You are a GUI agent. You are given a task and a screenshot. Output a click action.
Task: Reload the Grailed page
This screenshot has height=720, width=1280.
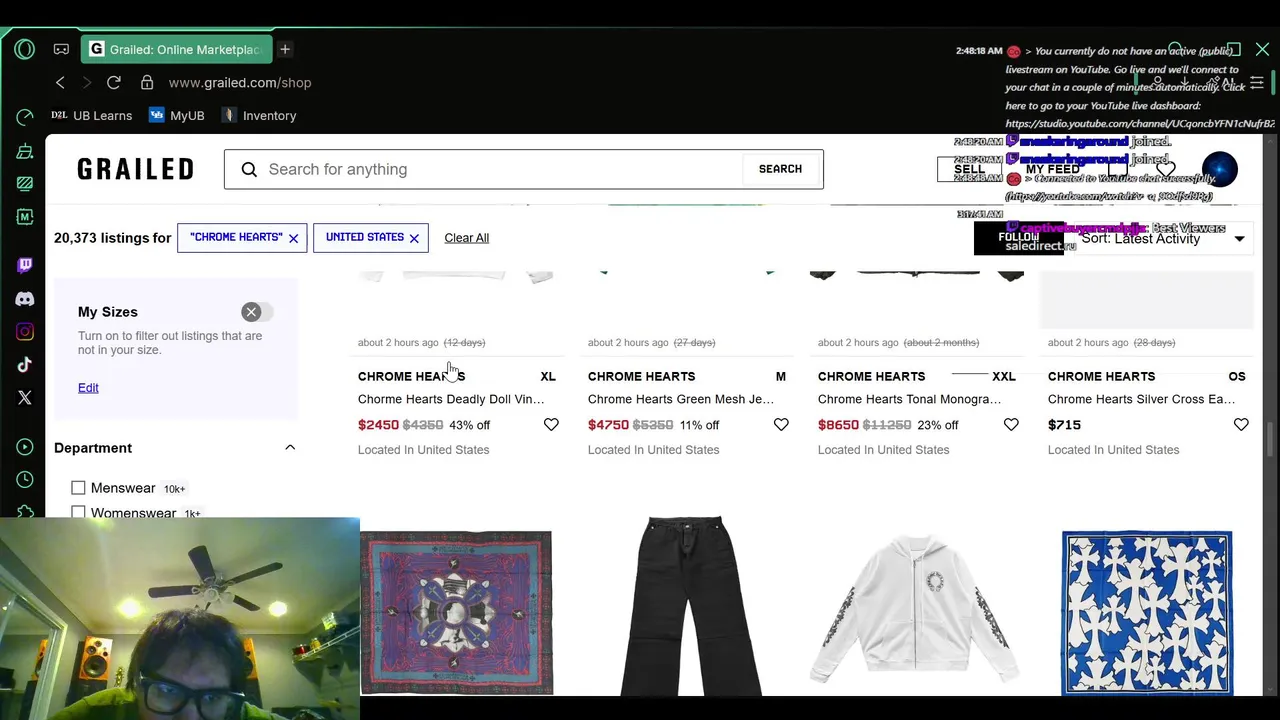(x=114, y=83)
